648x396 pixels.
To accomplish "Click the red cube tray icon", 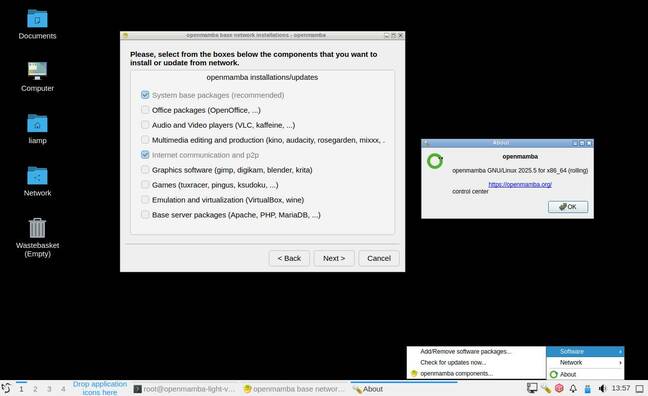I will tap(559, 388).
